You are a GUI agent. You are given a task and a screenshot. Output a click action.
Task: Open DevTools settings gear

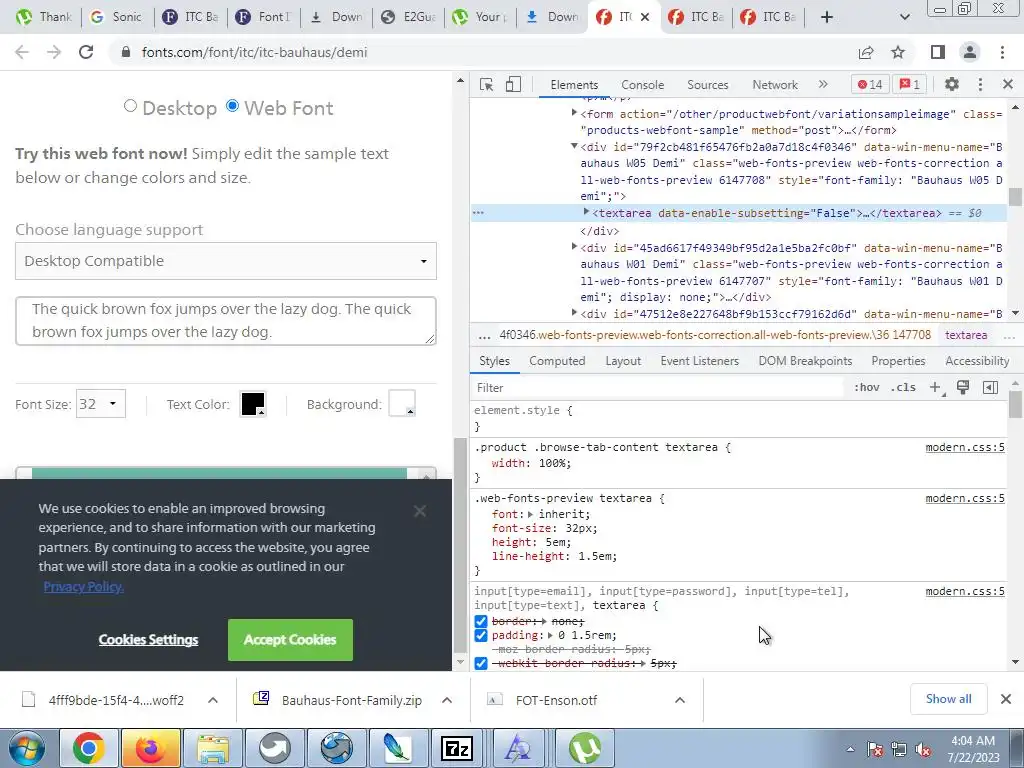pos(952,84)
